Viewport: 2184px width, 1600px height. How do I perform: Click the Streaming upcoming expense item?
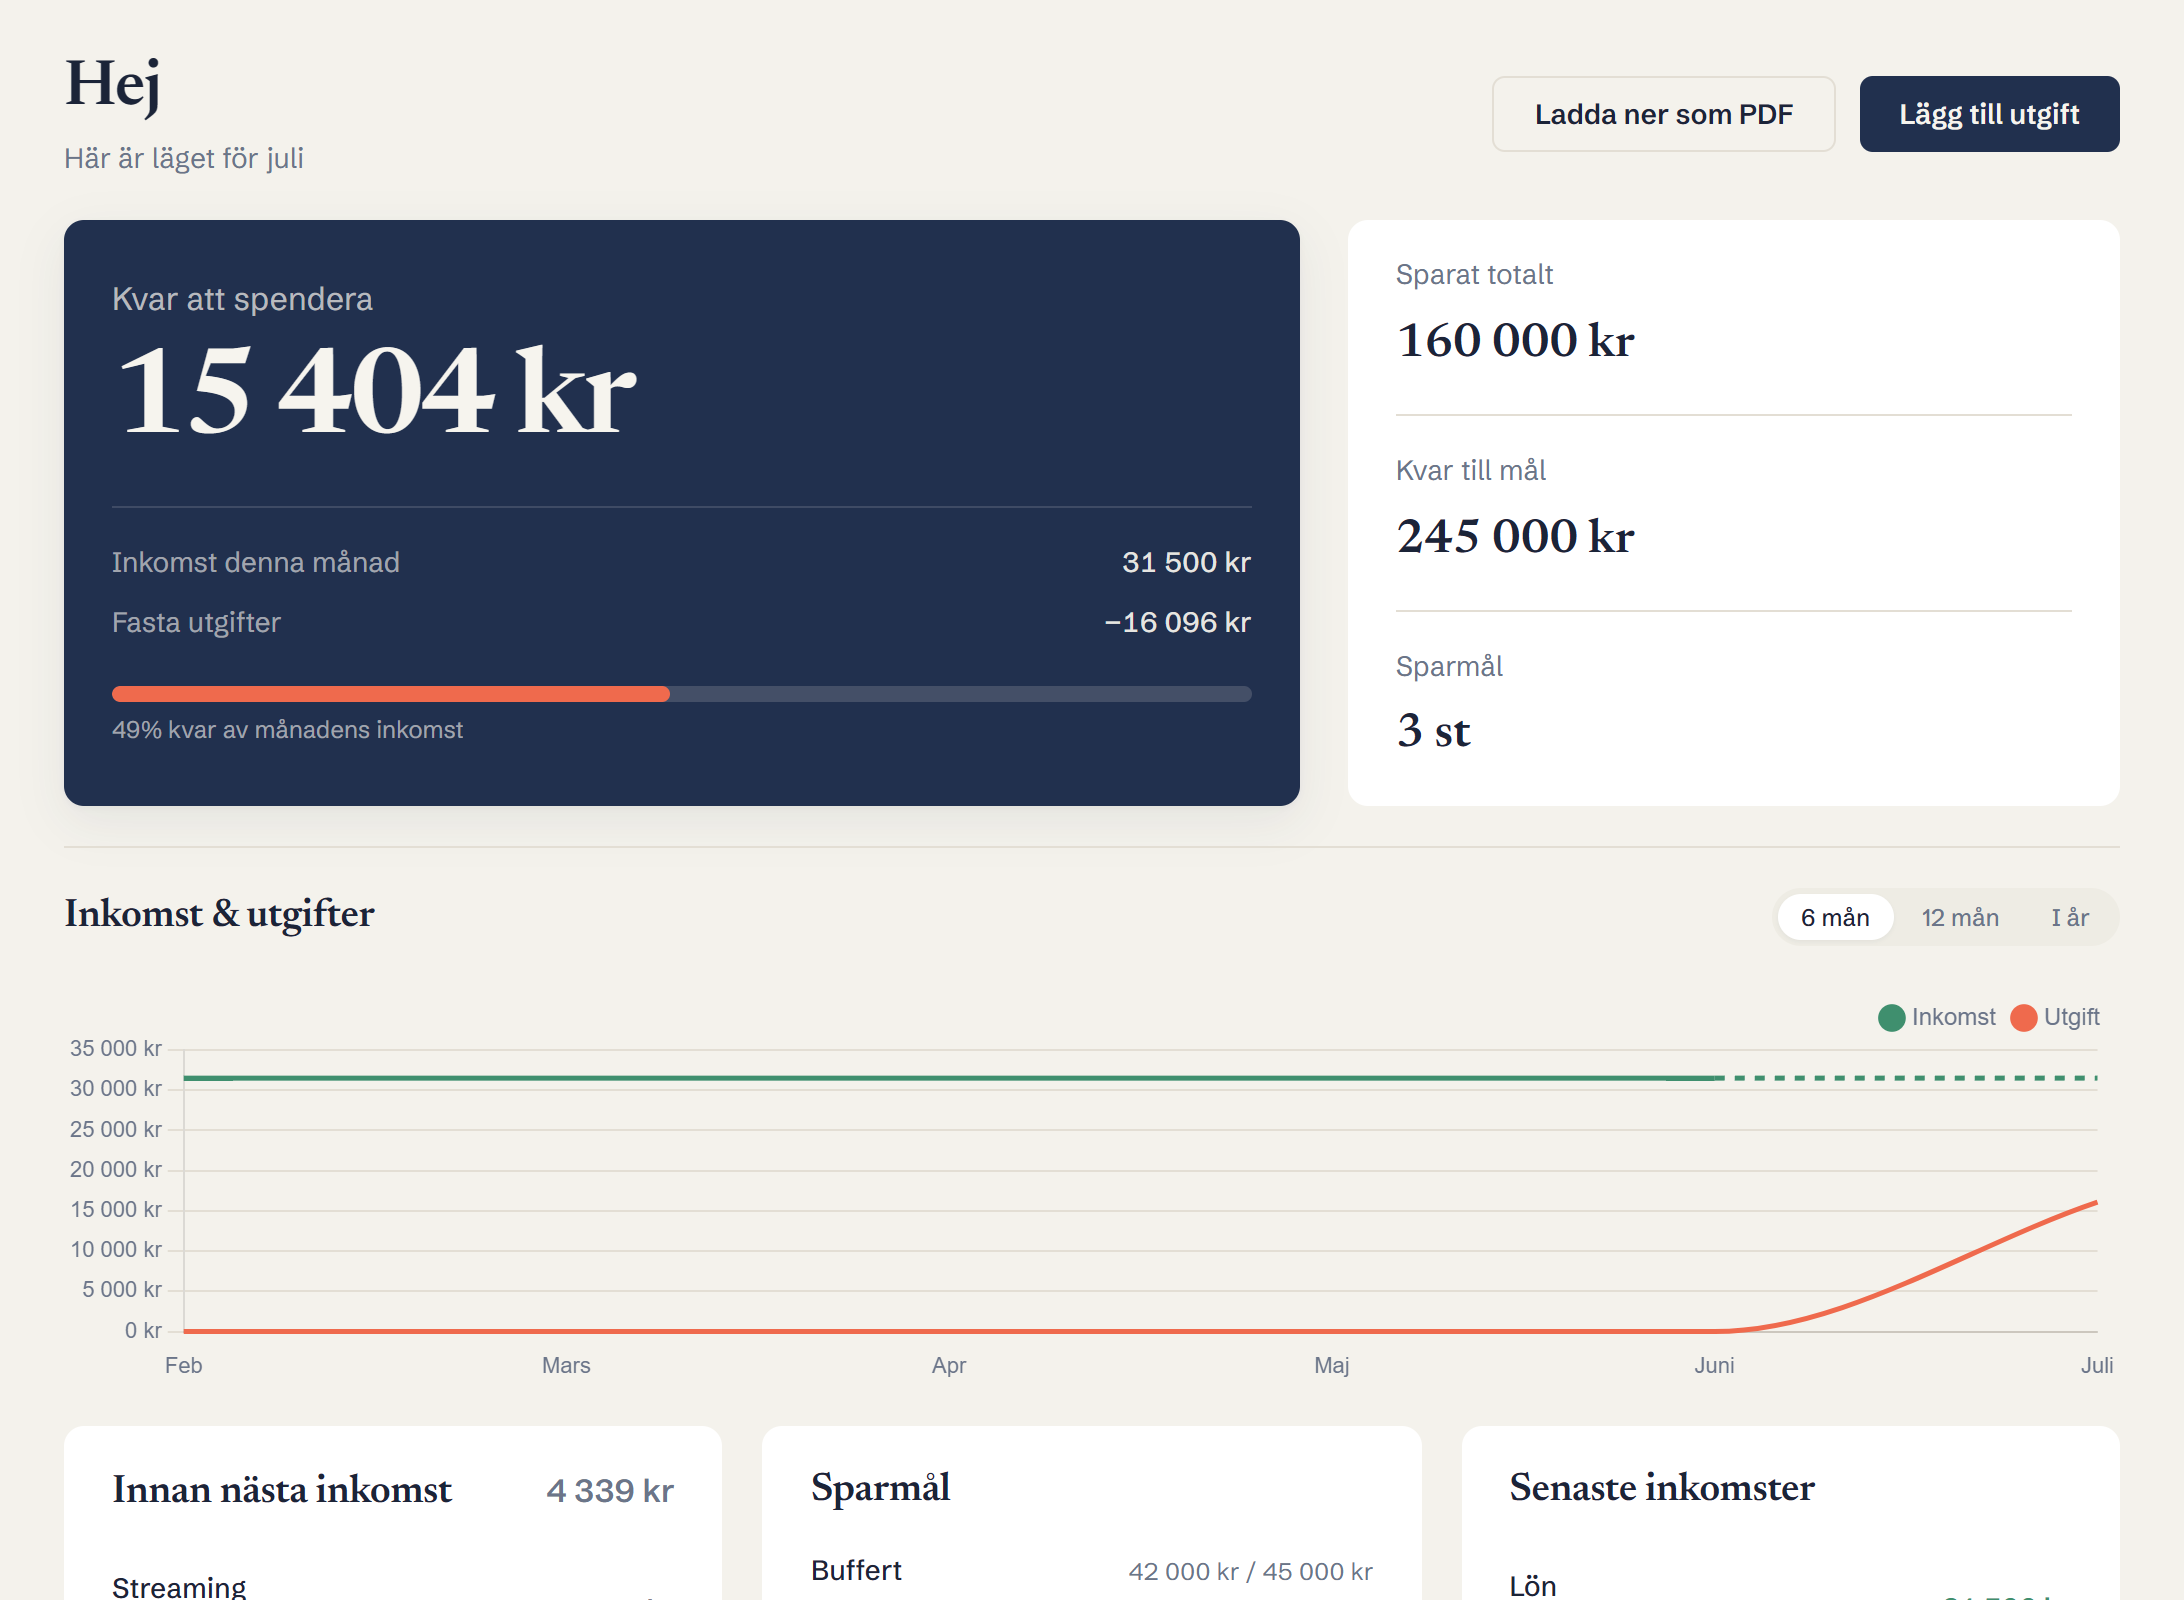click(x=392, y=1586)
